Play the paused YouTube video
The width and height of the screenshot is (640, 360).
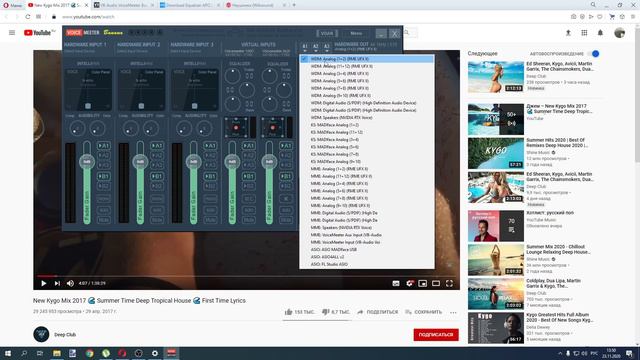44,283
